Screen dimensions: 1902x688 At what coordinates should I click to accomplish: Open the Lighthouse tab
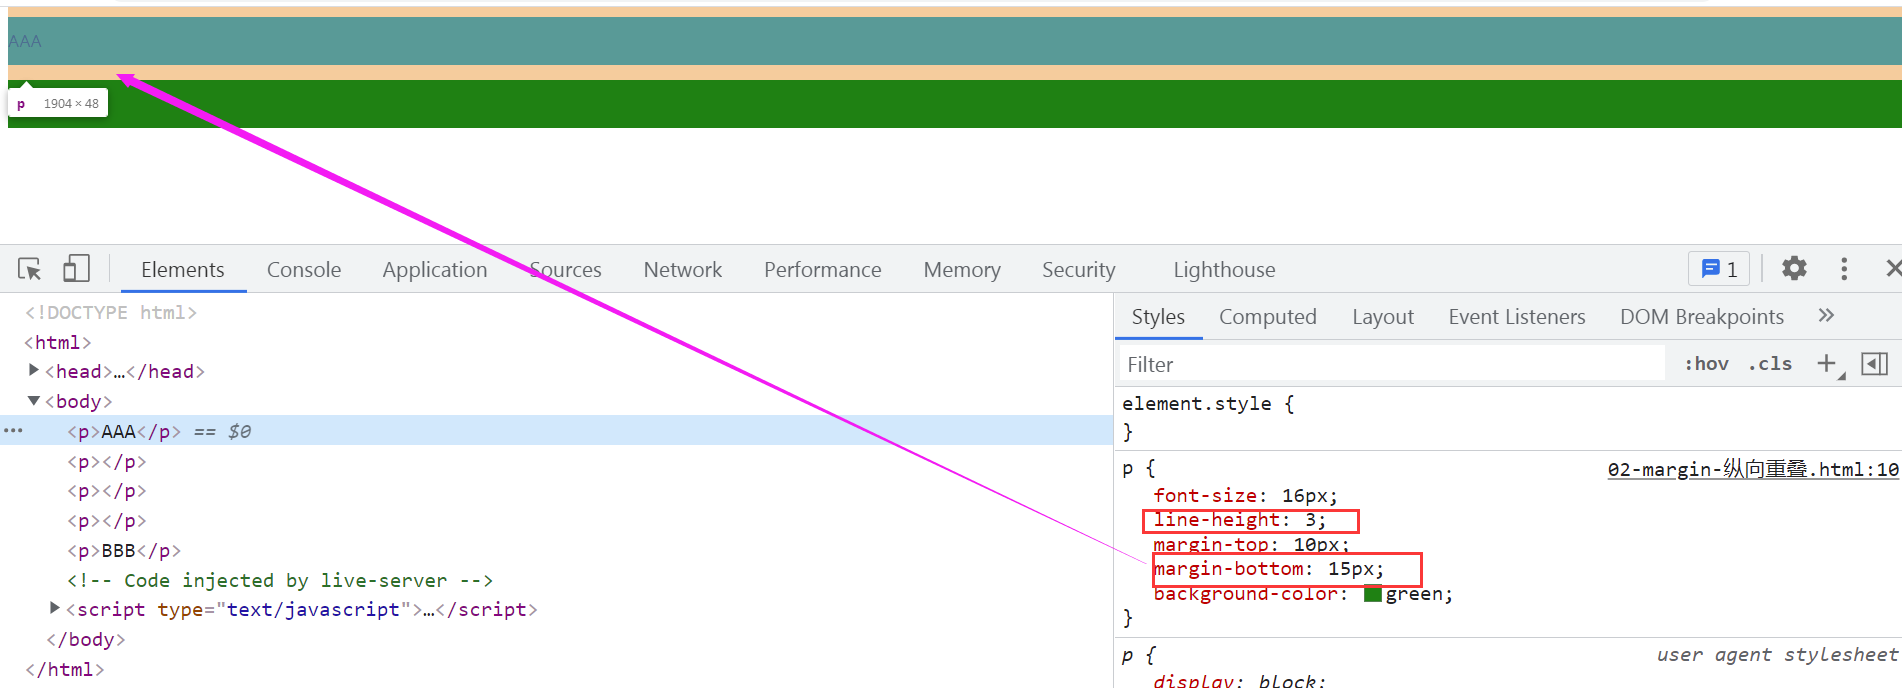(1224, 270)
